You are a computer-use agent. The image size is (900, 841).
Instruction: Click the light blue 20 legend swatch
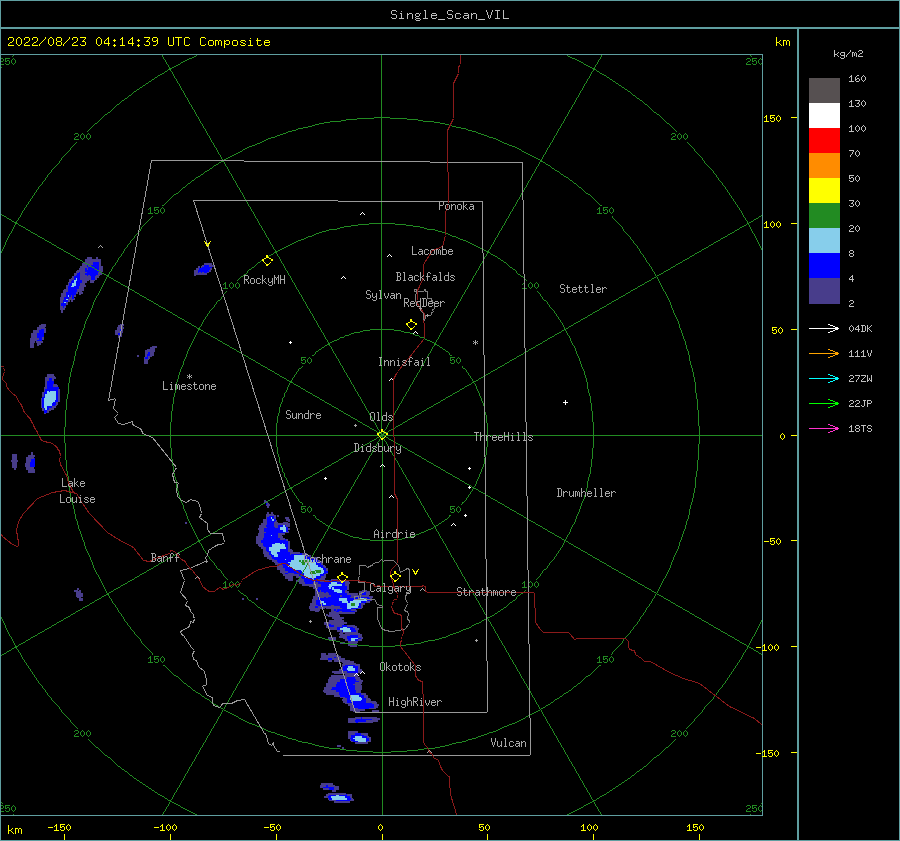pyautogui.click(x=824, y=241)
